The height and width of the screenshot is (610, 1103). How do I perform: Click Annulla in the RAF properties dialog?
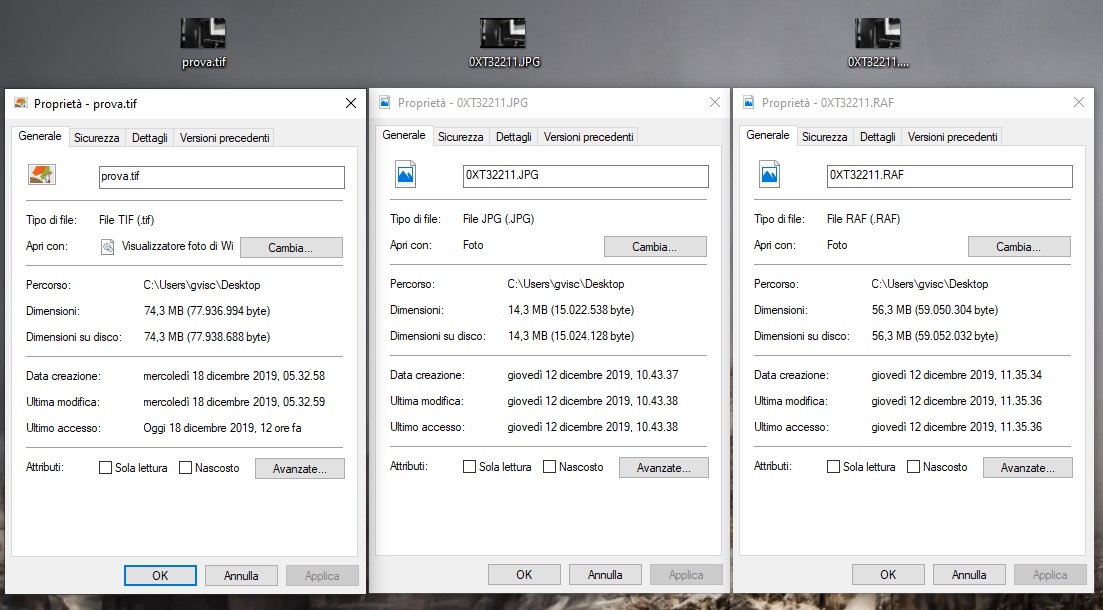click(x=969, y=575)
